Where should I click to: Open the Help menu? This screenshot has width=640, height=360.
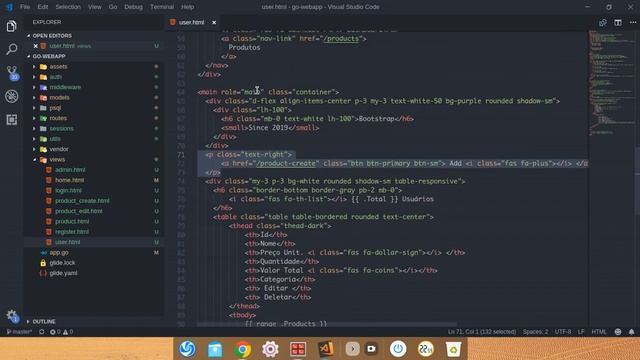[187, 7]
